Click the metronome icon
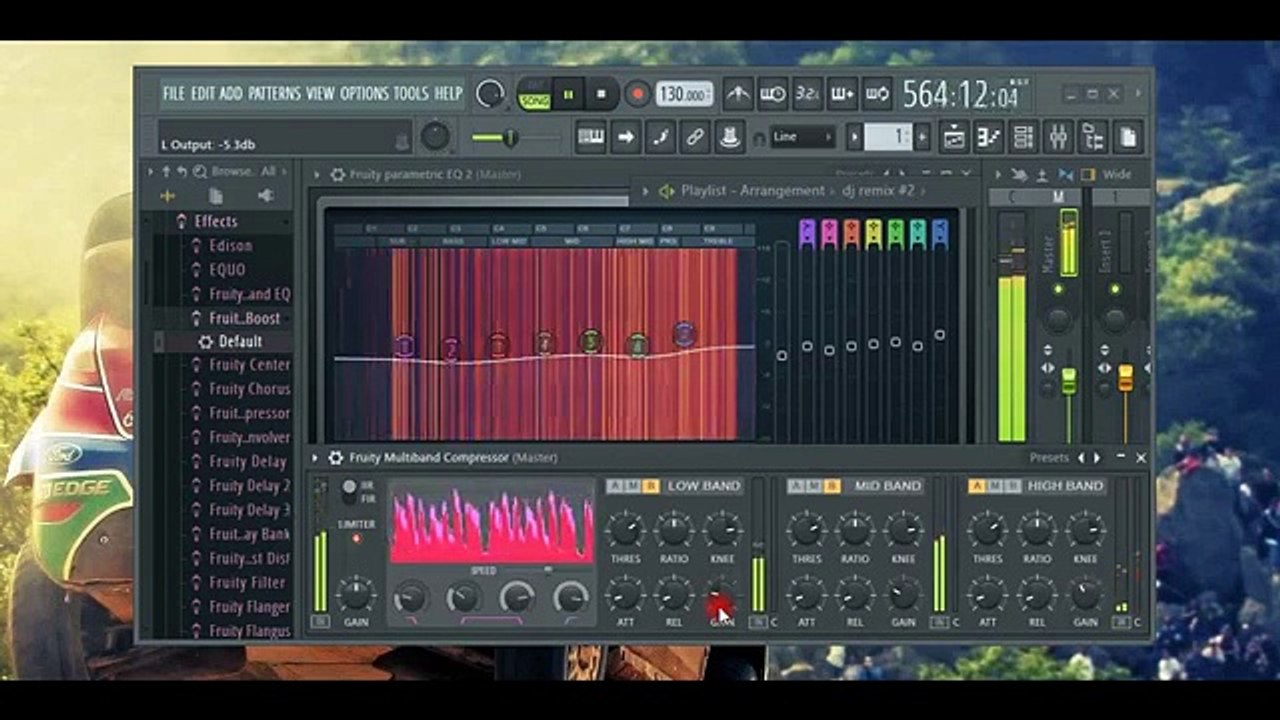1280x720 pixels. 738,94
